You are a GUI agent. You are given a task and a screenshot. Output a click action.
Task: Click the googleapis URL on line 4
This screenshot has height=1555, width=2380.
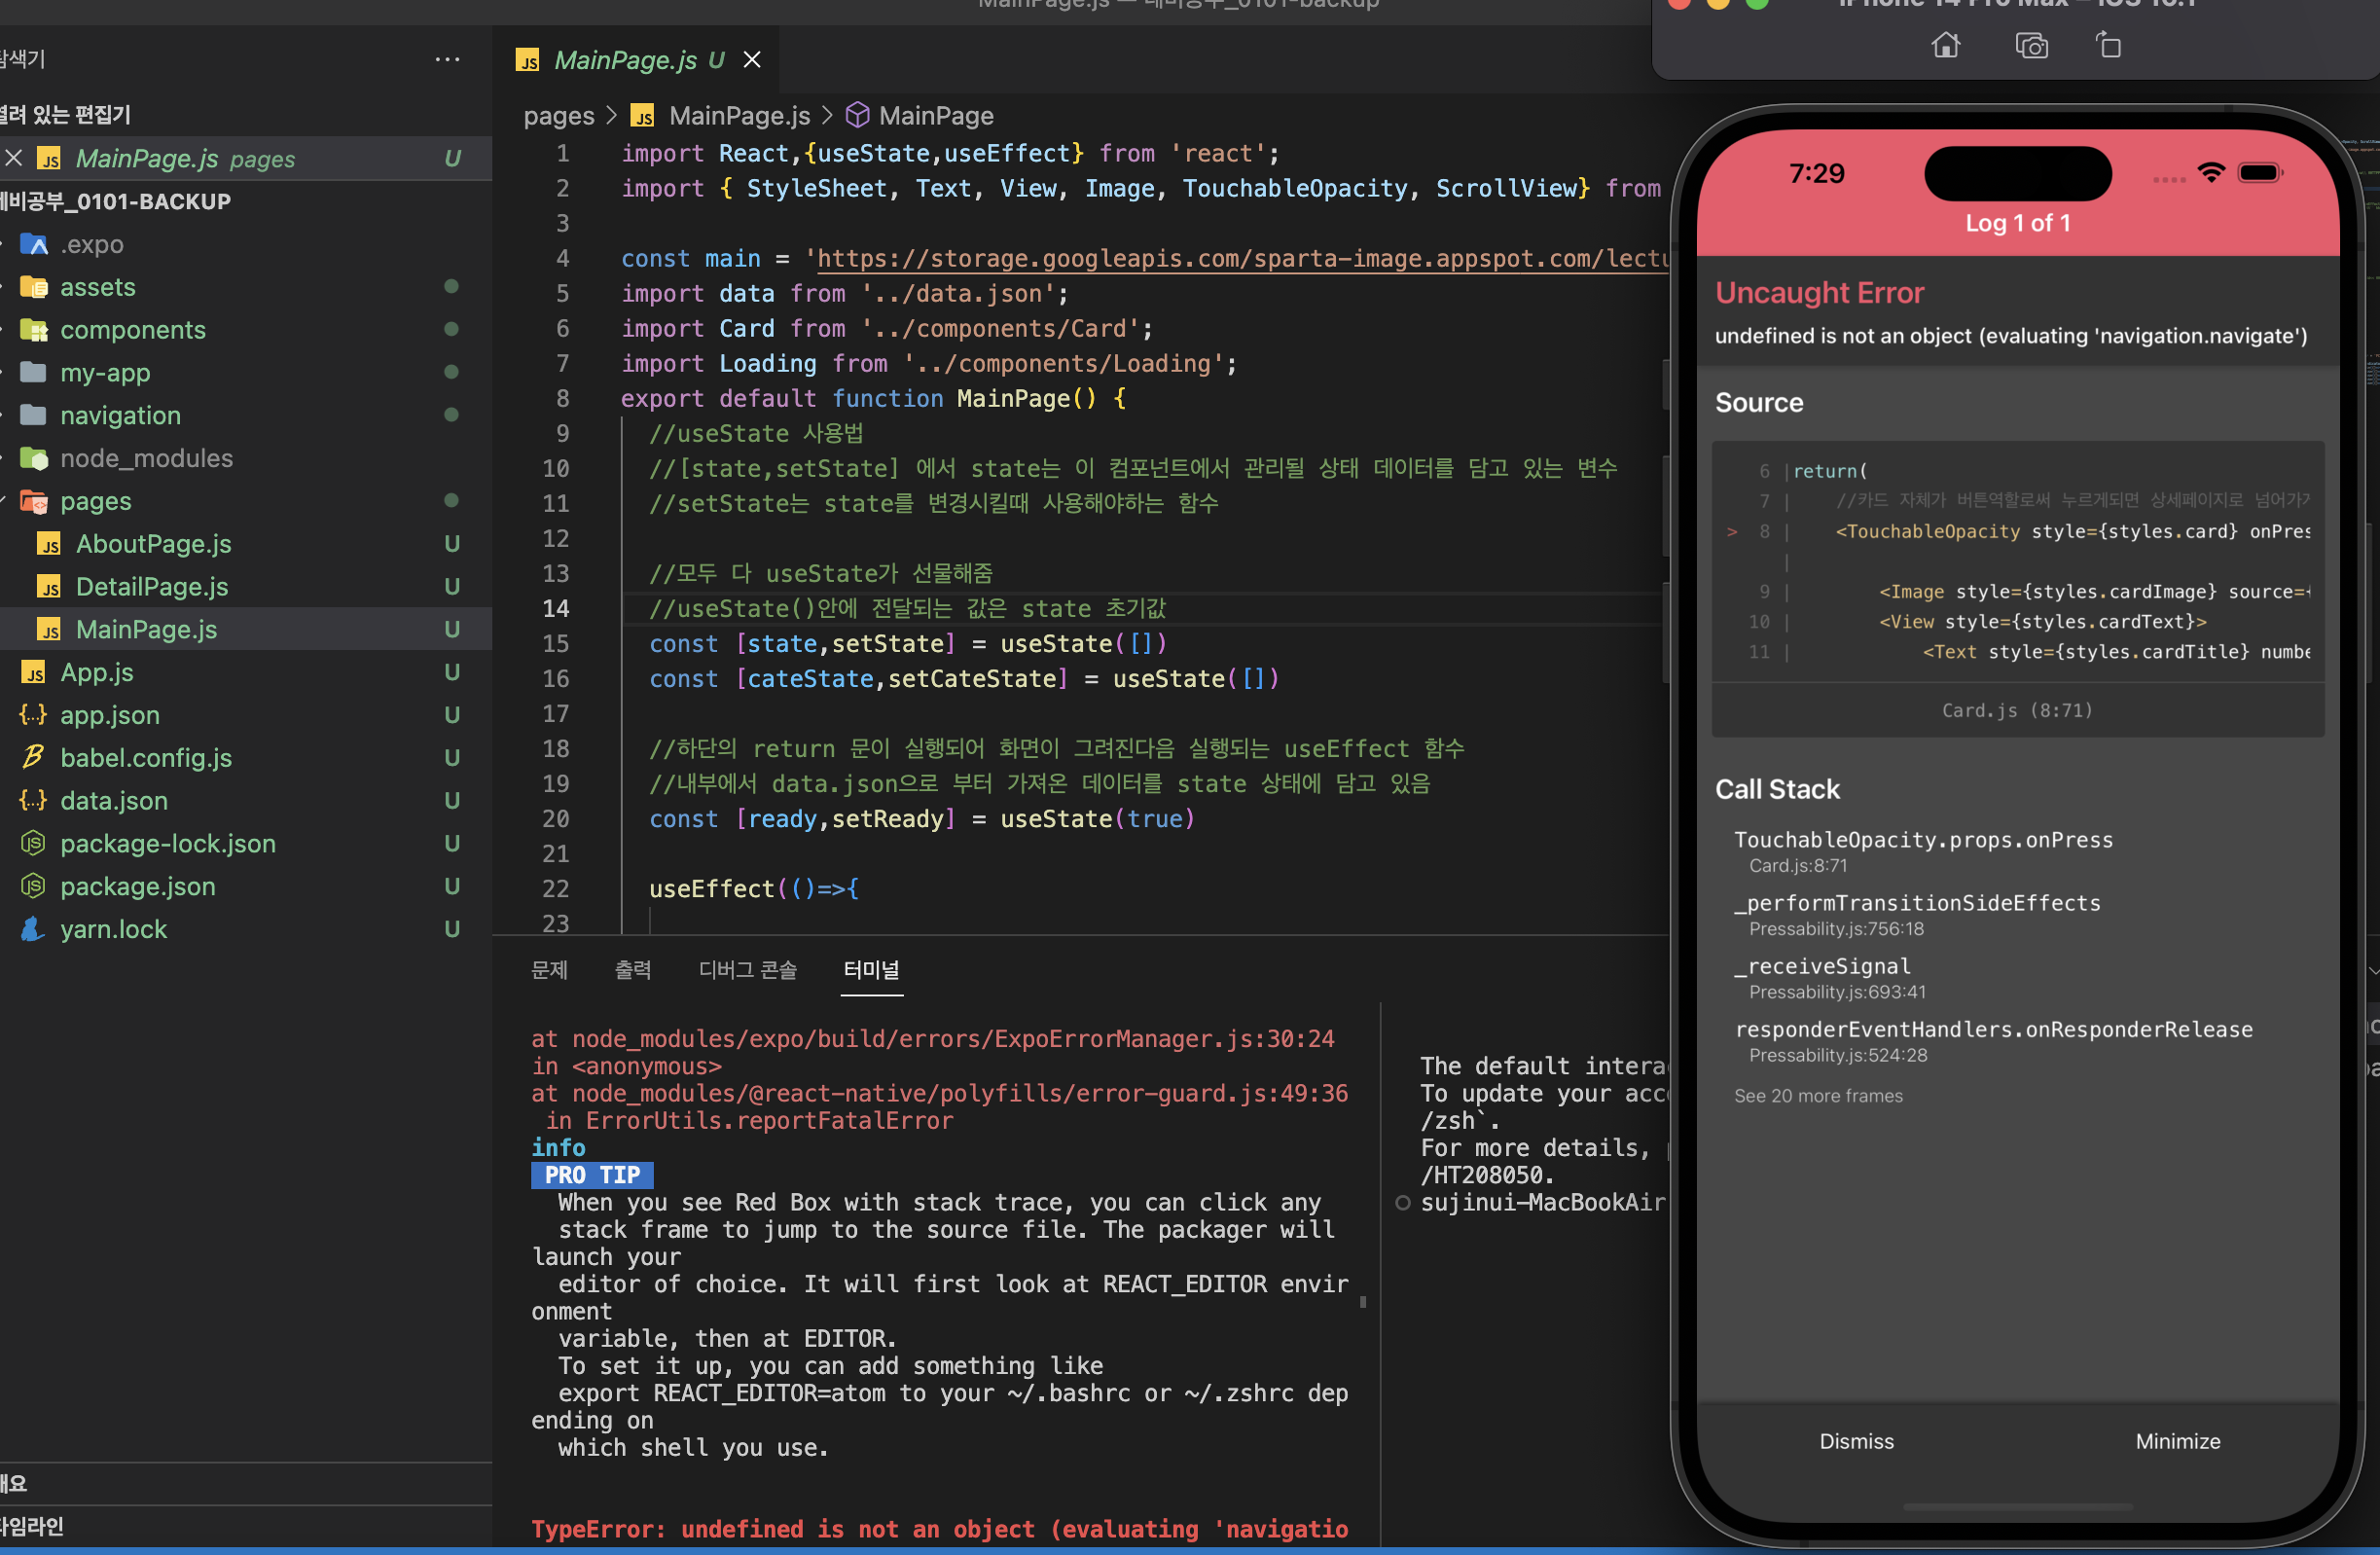[x=1242, y=258]
